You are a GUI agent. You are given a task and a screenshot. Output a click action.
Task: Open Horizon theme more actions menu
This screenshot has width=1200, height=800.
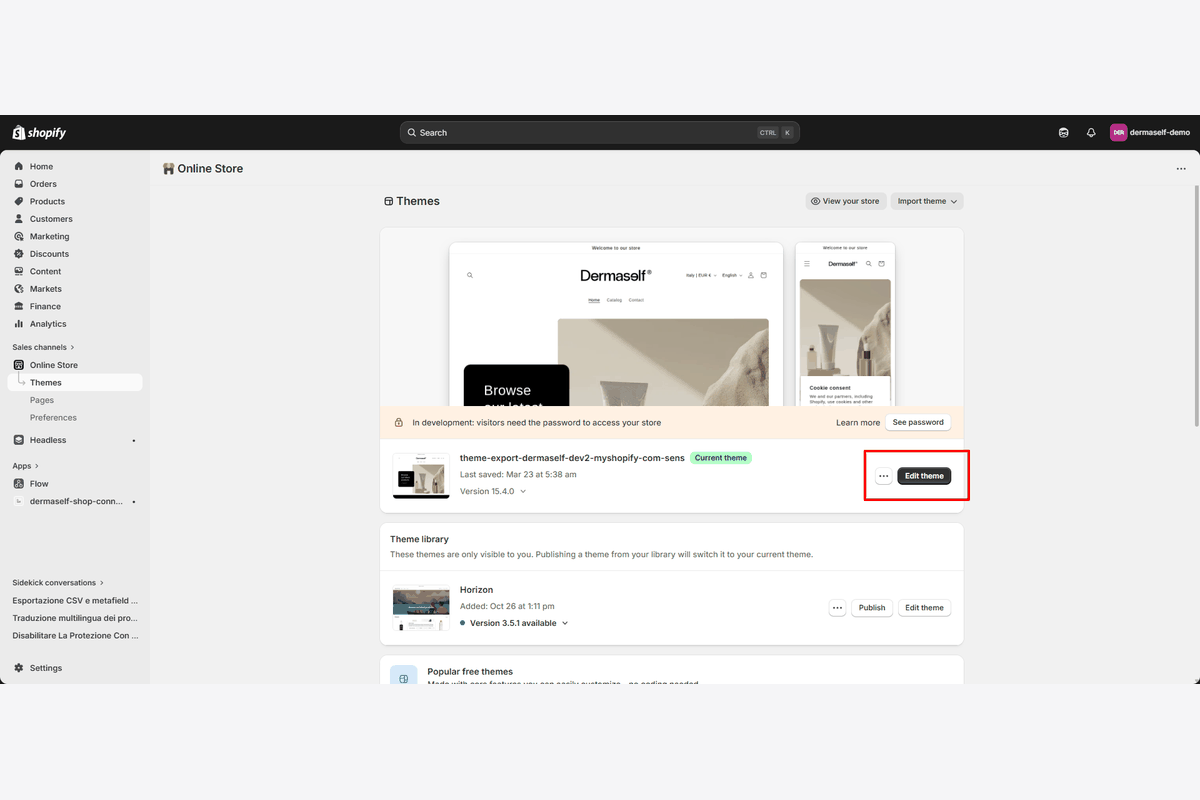(x=838, y=608)
